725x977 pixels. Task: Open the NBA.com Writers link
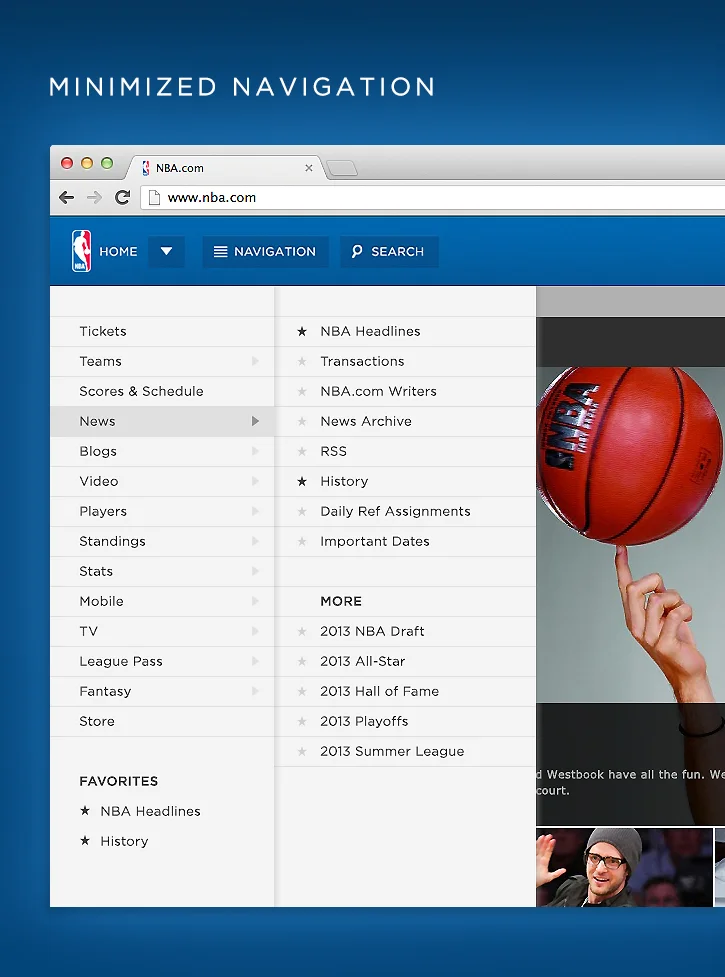[378, 391]
